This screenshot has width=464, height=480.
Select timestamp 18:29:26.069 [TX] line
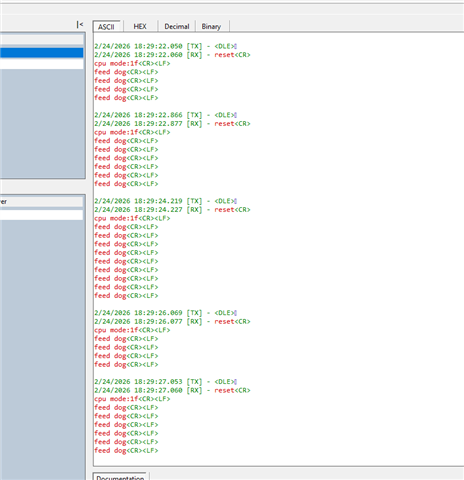pos(166,313)
